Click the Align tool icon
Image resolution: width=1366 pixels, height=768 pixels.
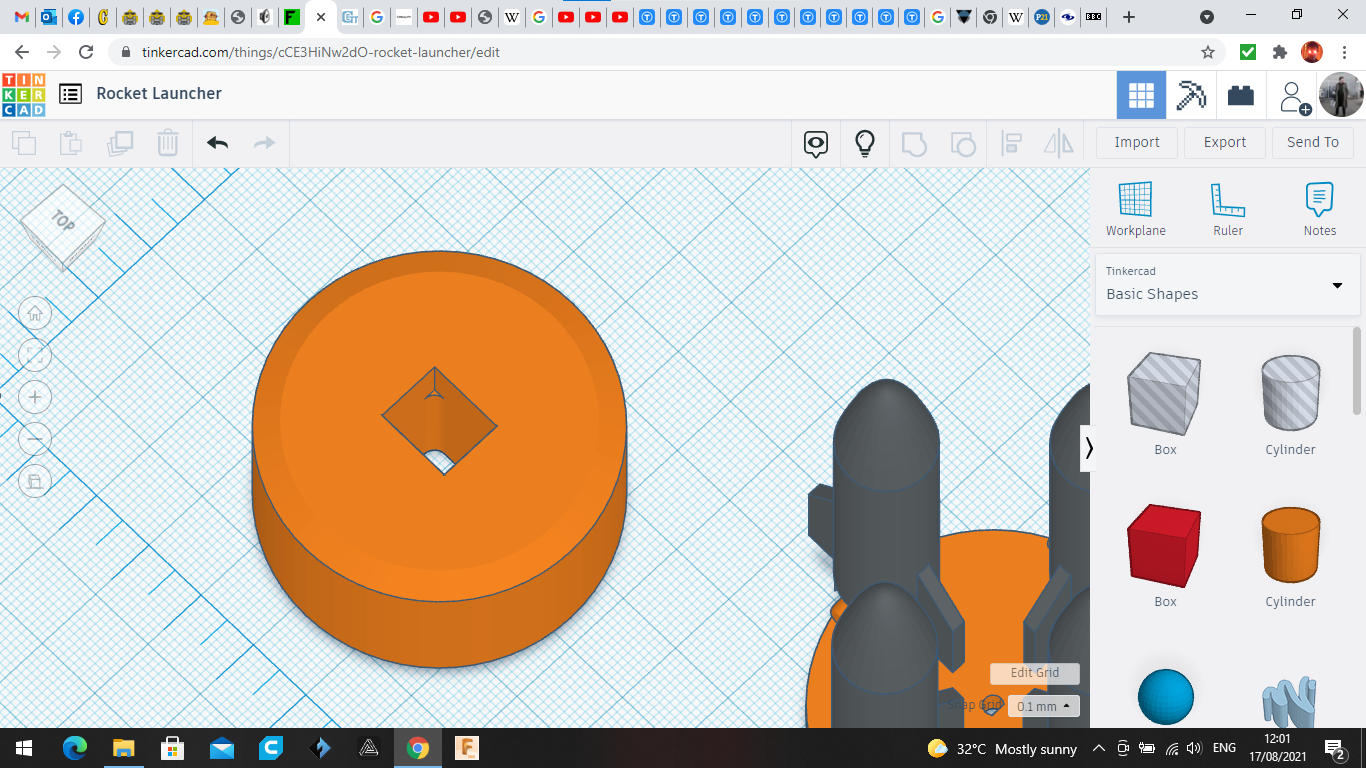click(x=1011, y=144)
